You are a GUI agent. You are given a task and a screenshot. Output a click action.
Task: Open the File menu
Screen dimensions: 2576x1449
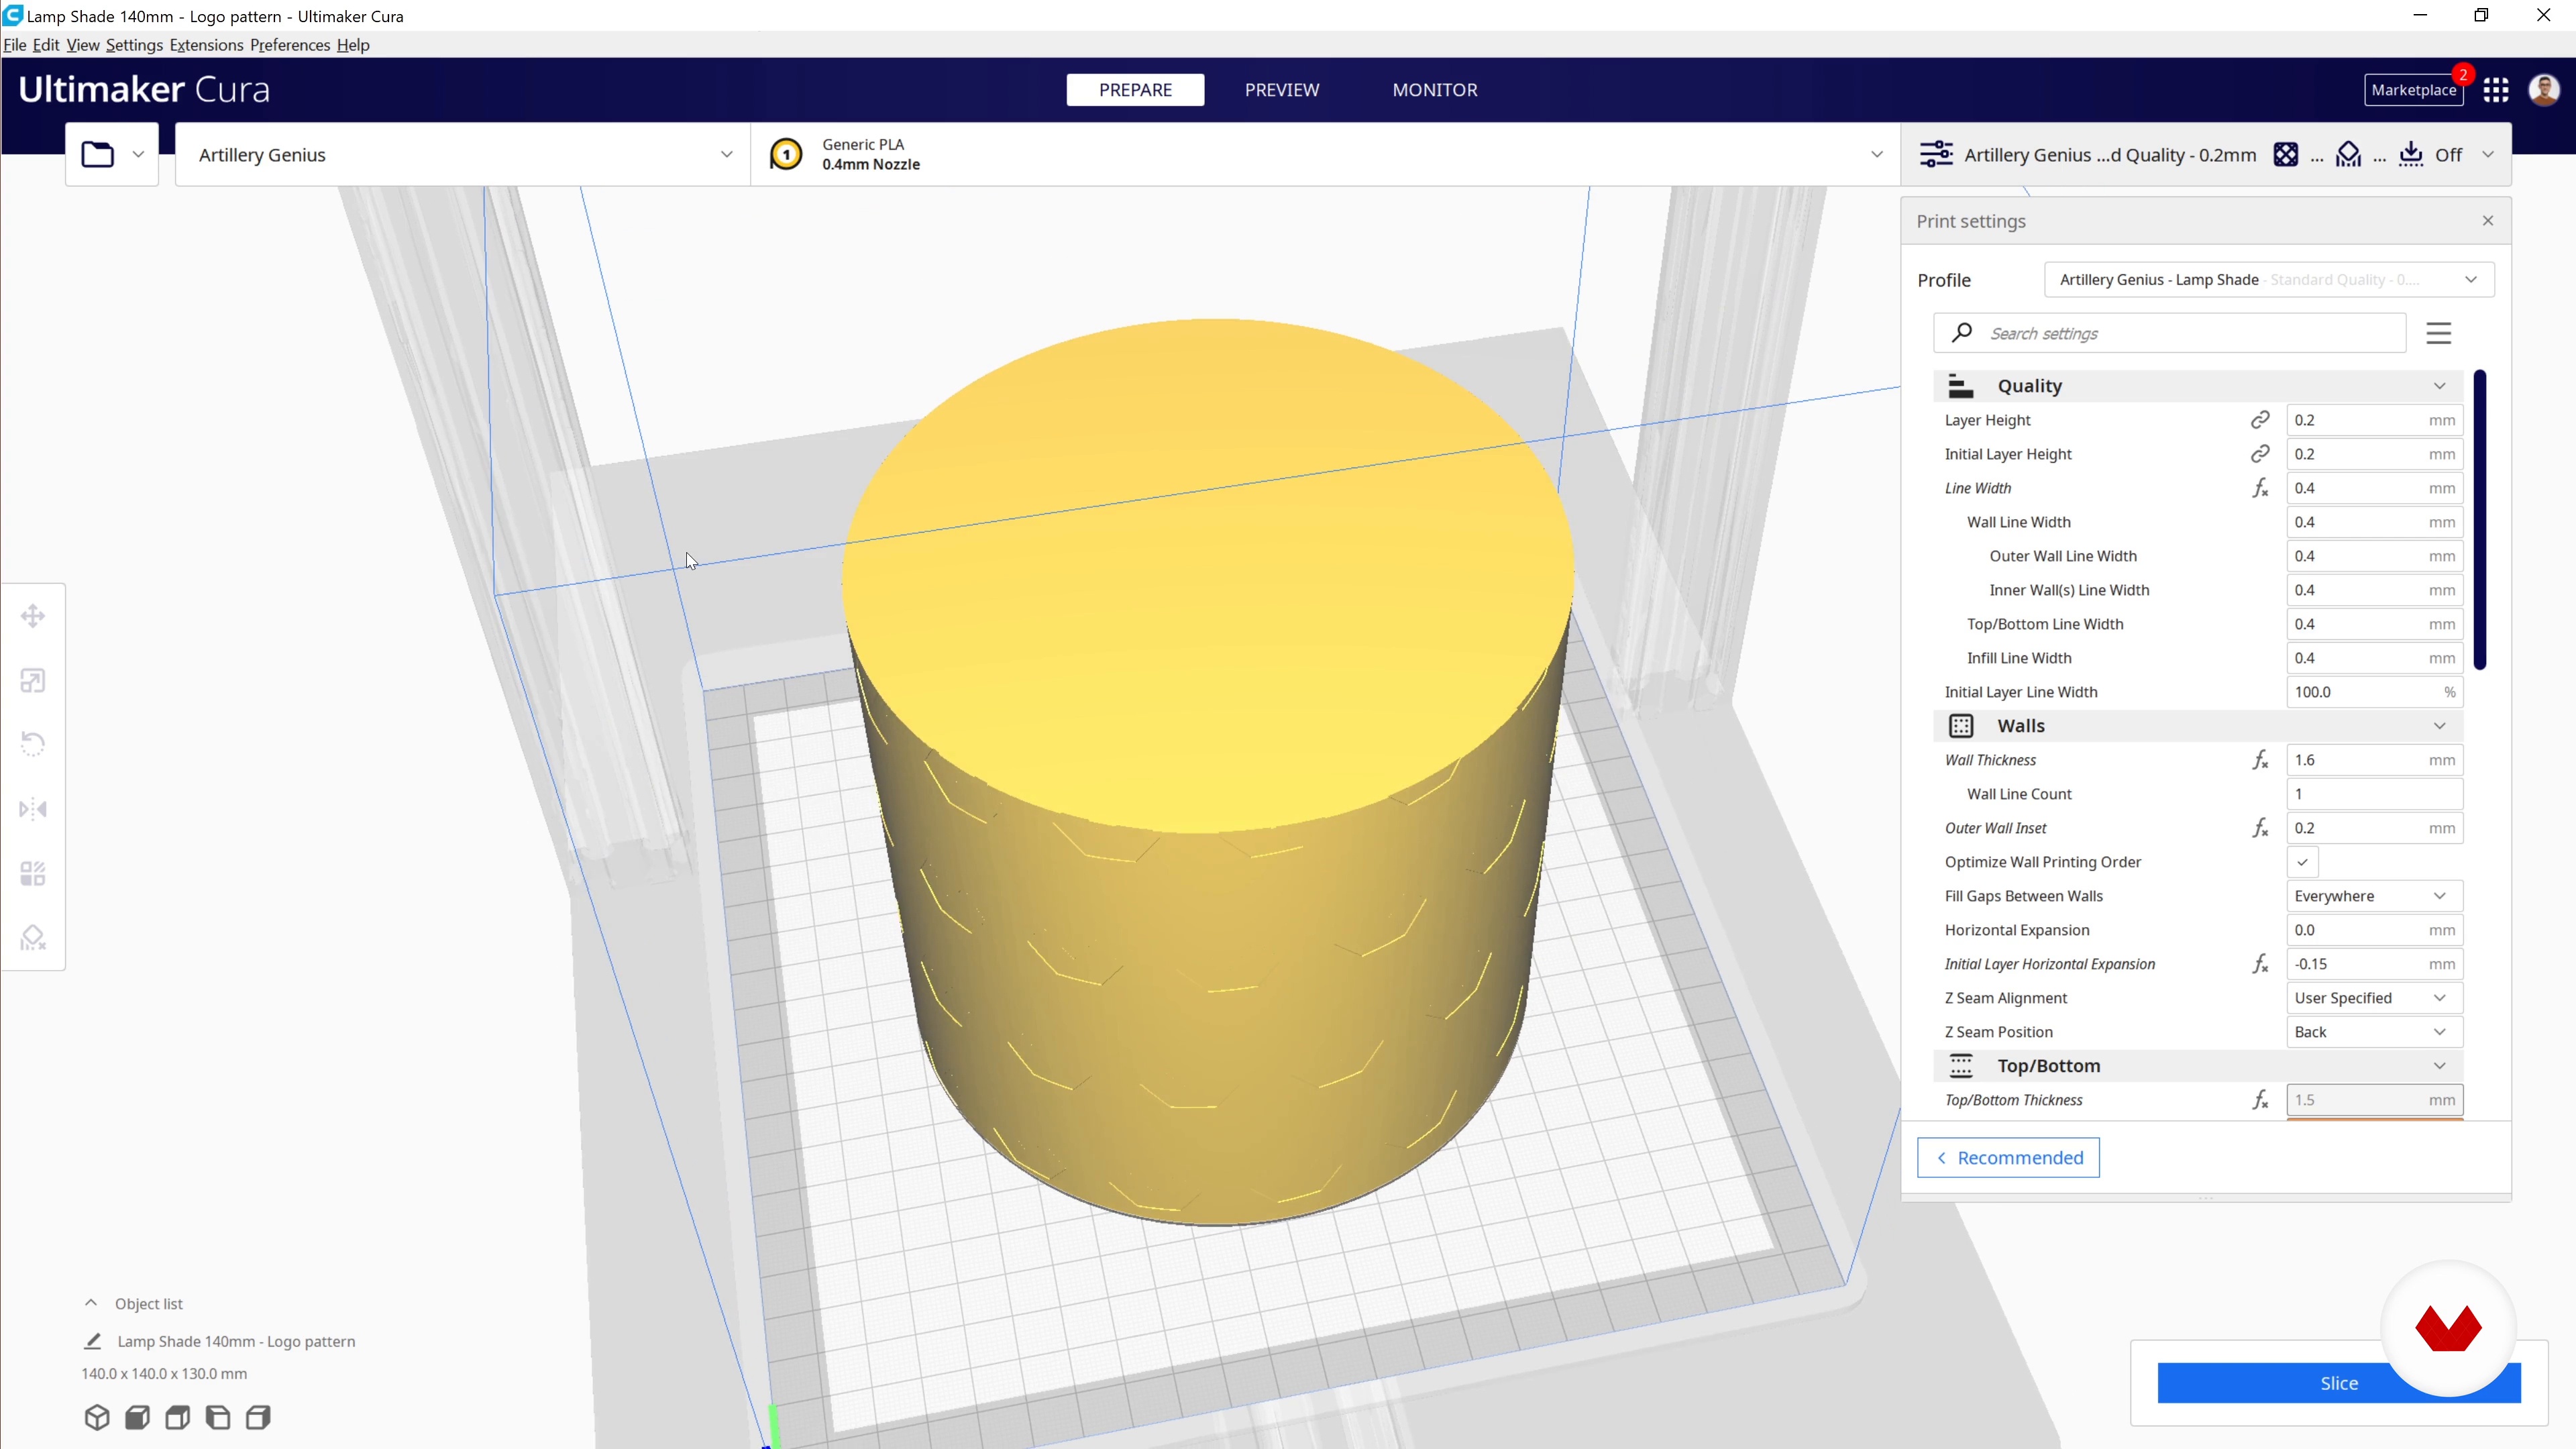[x=15, y=45]
